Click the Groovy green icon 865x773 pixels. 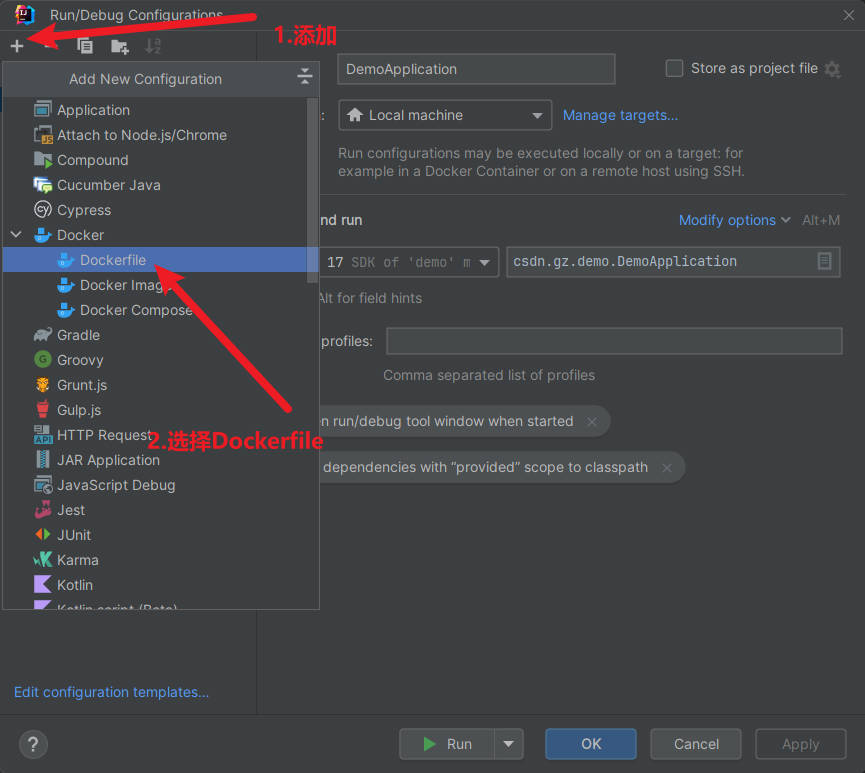click(42, 360)
